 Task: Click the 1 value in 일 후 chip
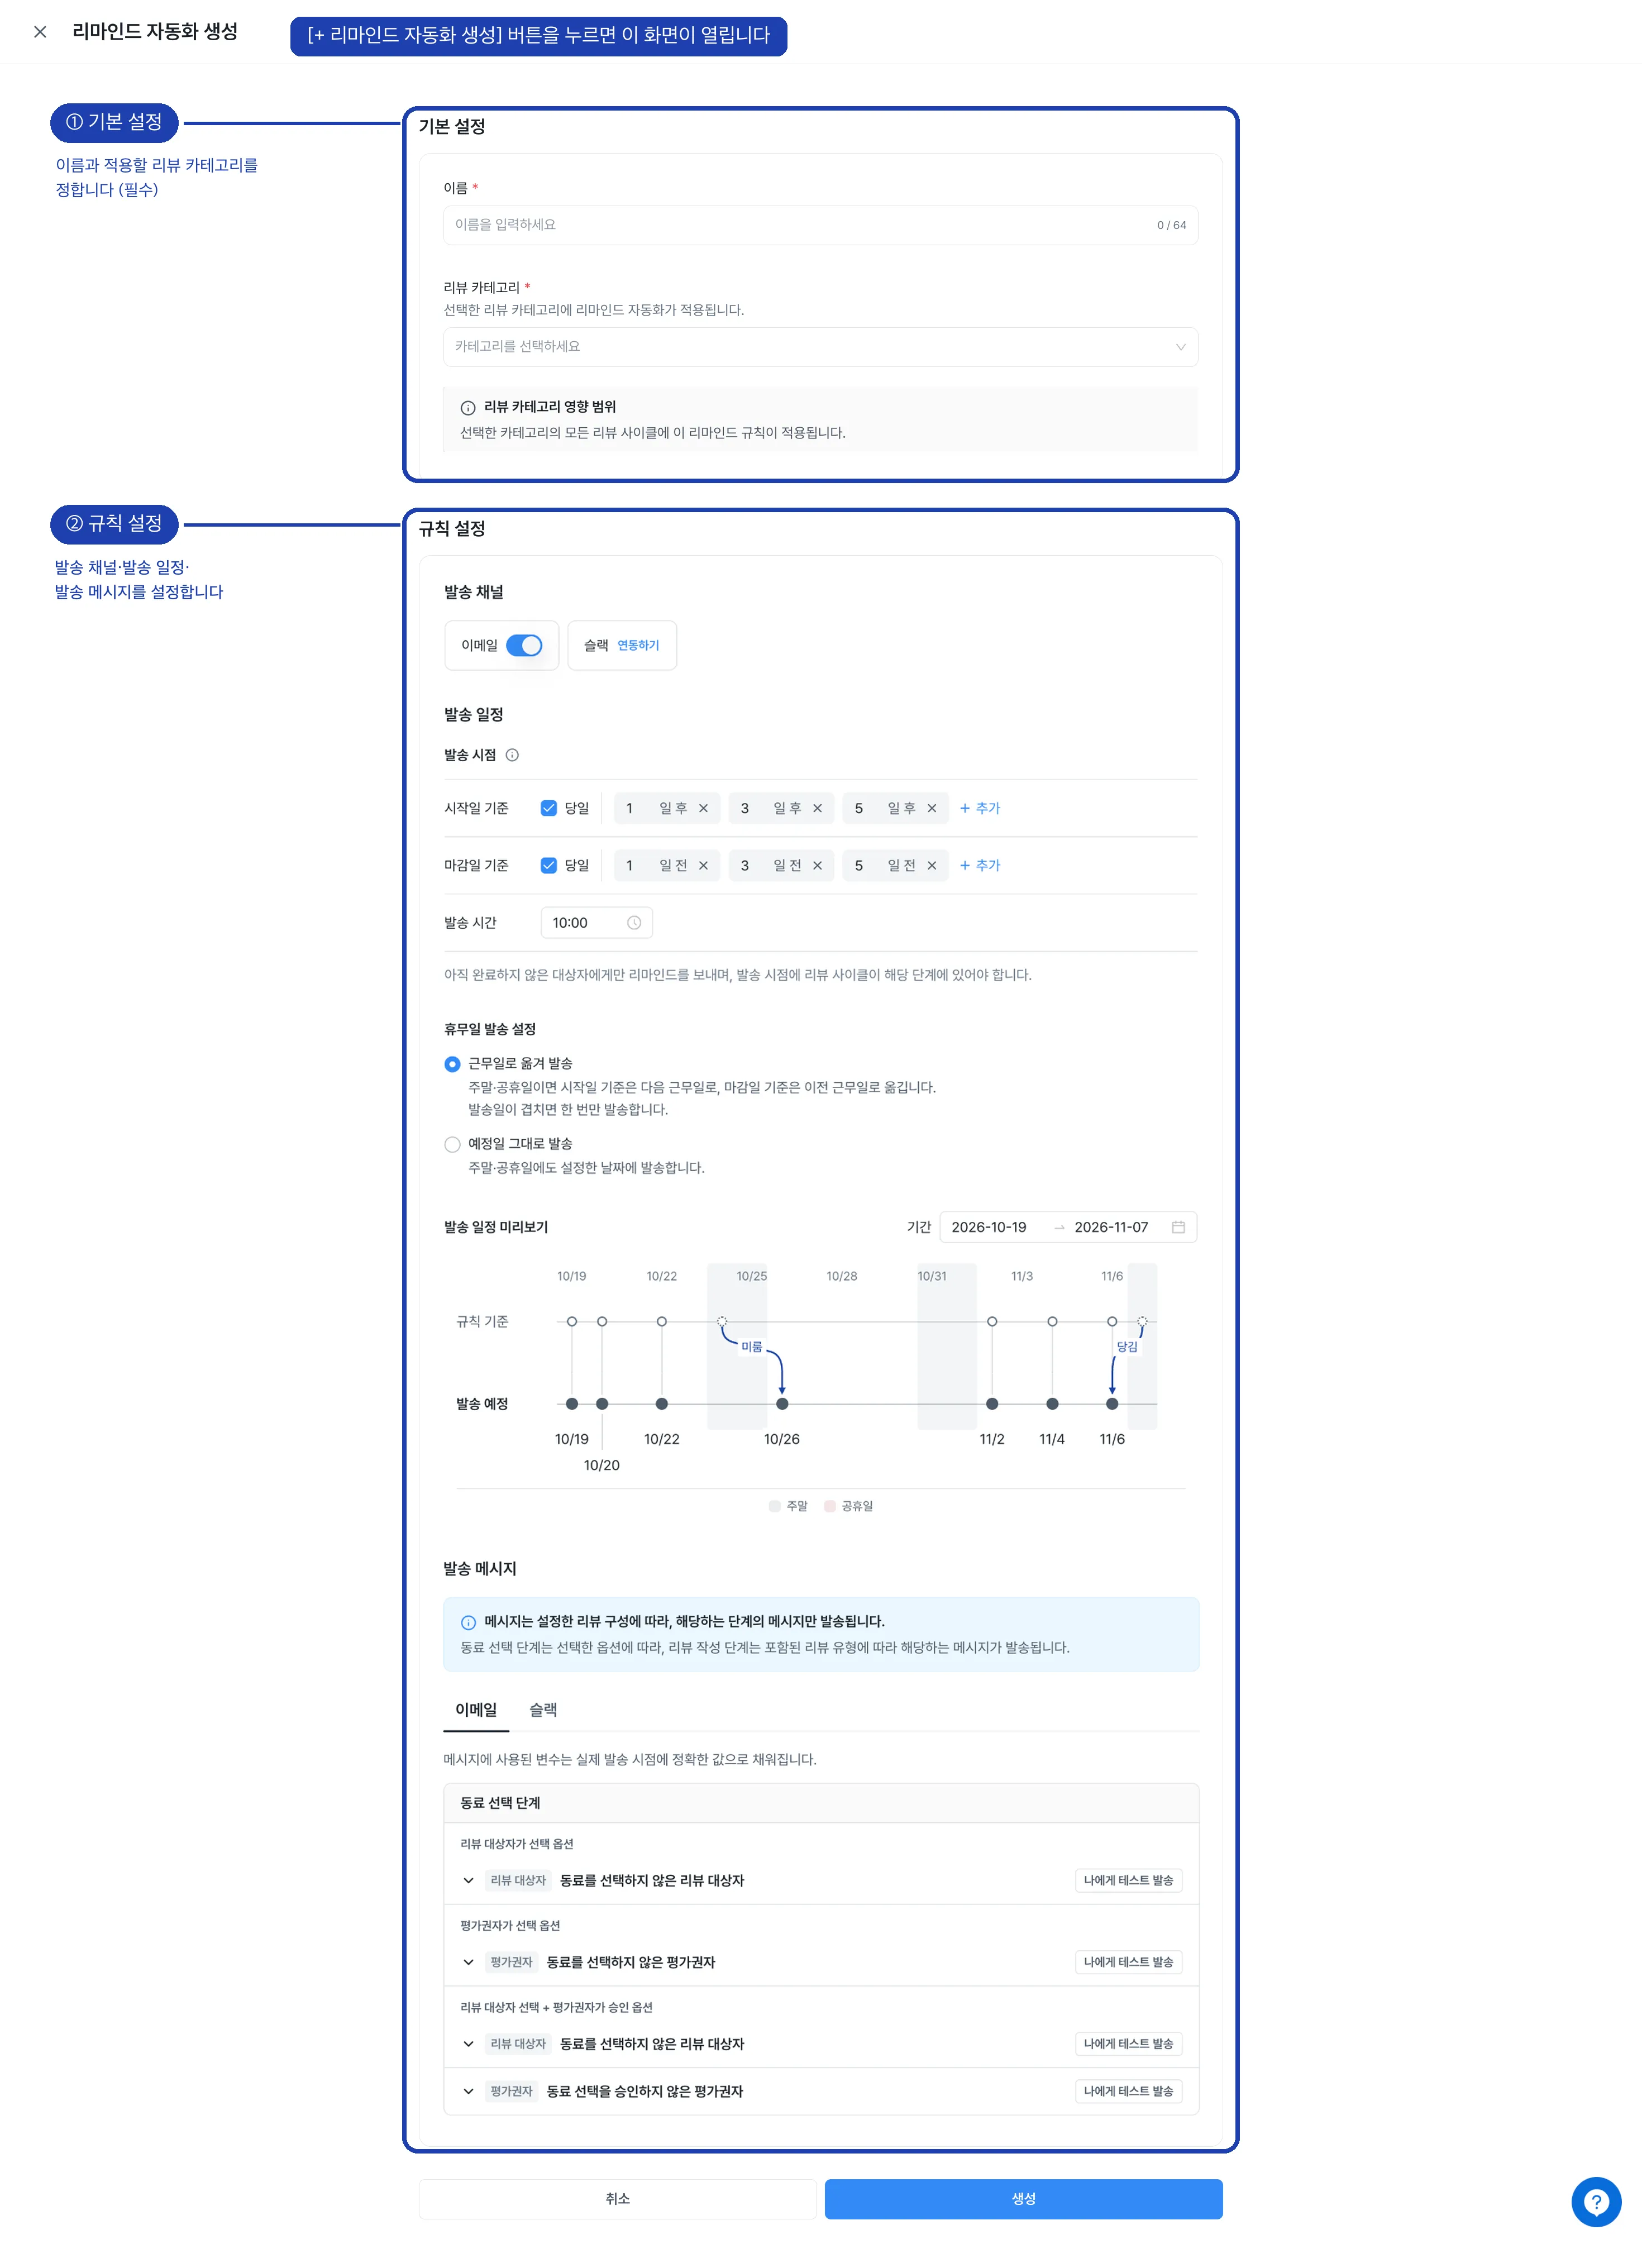click(630, 809)
